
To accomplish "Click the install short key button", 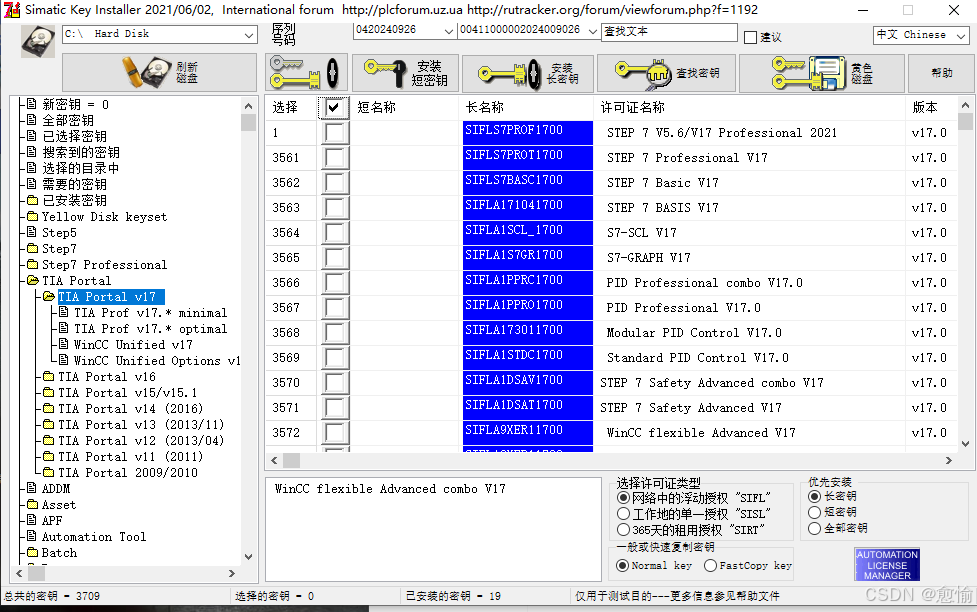I will click(x=406, y=72).
